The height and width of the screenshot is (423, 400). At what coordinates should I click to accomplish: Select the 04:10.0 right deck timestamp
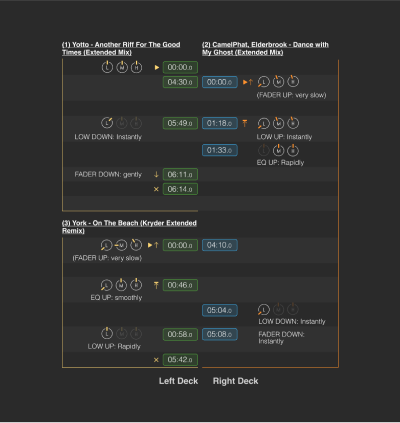click(x=220, y=245)
